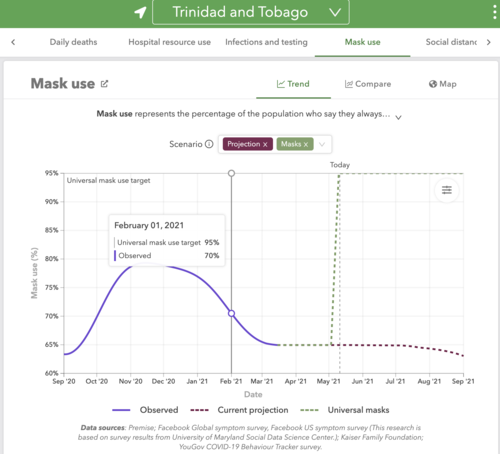The image size is (500, 454).
Task: Open Hospital resource use tab
Action: pyautogui.click(x=170, y=42)
